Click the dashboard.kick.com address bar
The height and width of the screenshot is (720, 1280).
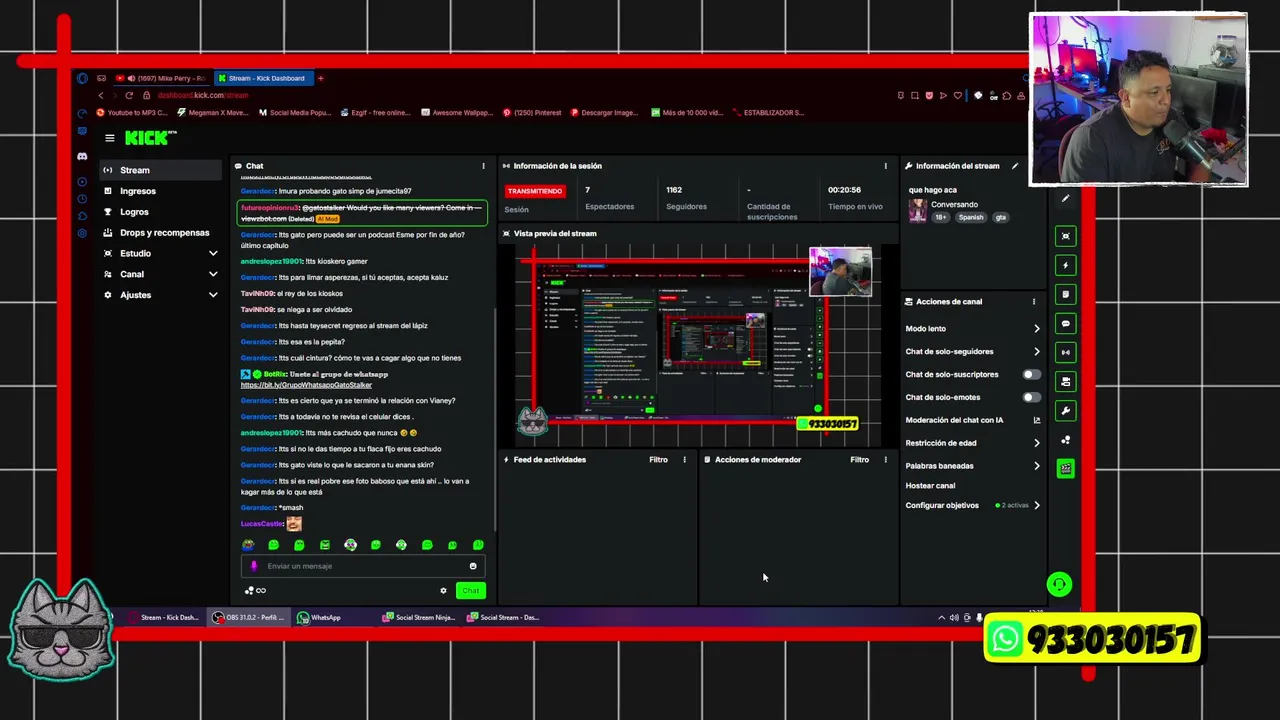pos(202,95)
